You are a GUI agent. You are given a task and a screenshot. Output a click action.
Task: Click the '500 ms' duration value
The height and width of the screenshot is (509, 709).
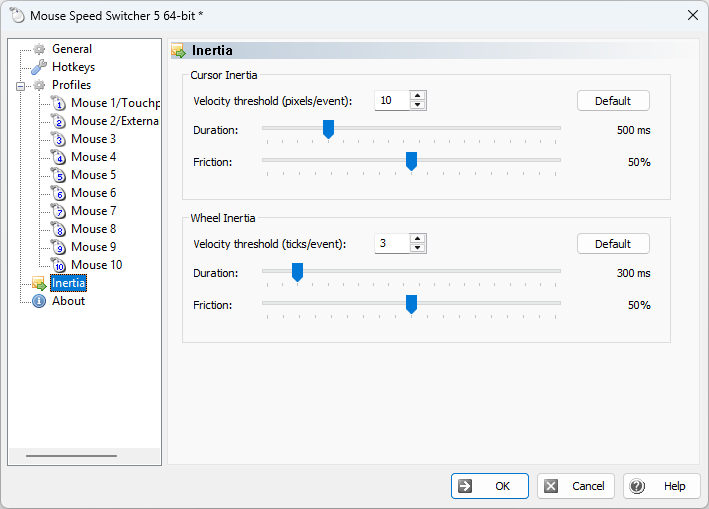[x=633, y=130]
